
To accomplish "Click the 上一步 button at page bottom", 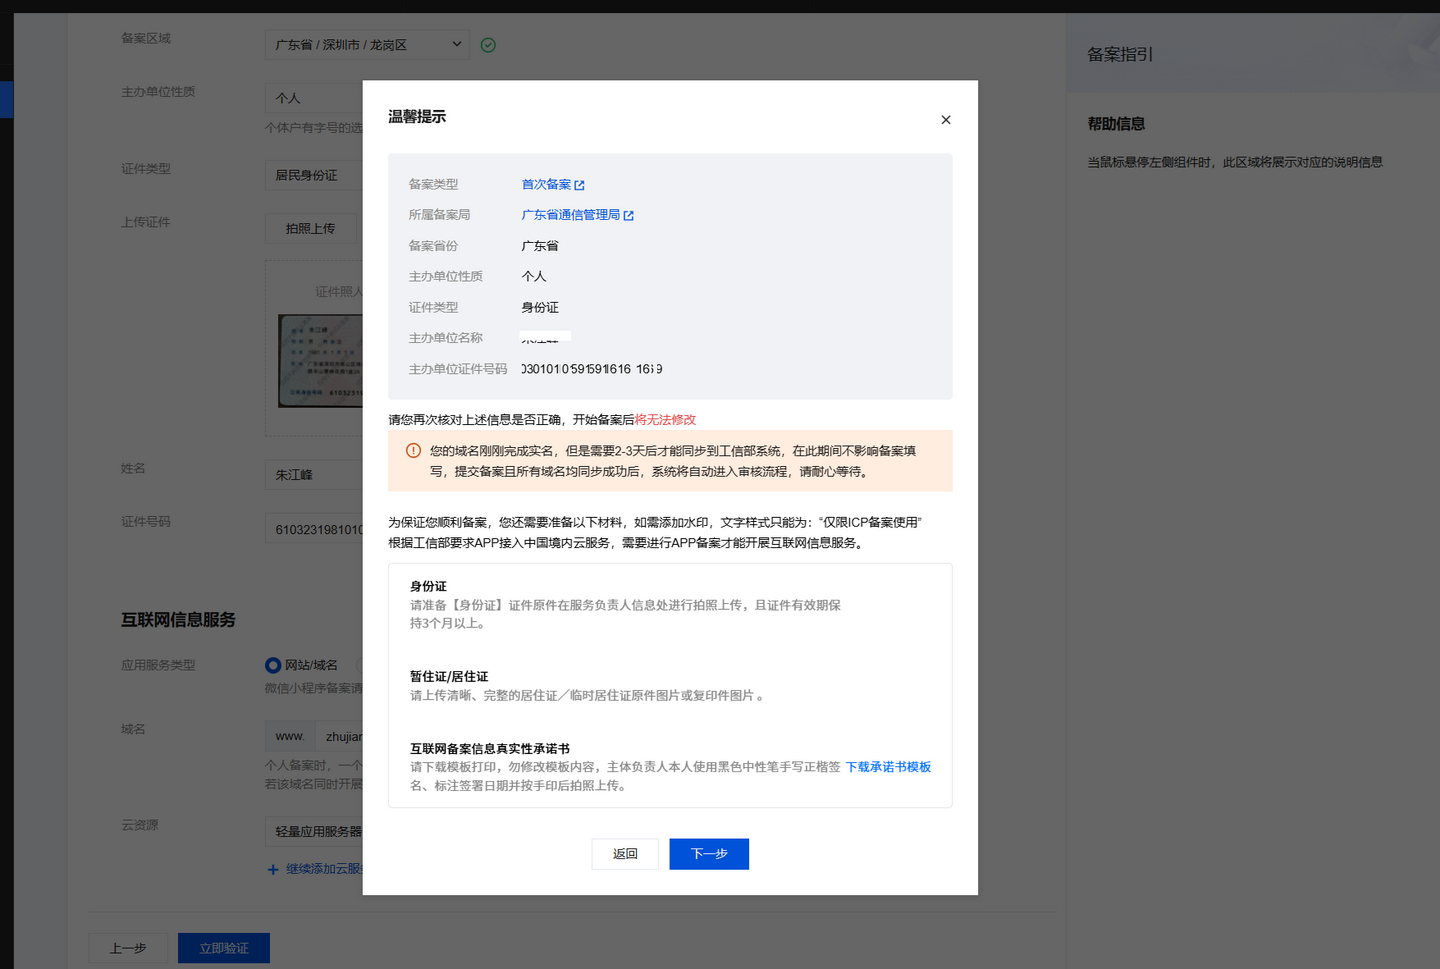I will pyautogui.click(x=127, y=948).
